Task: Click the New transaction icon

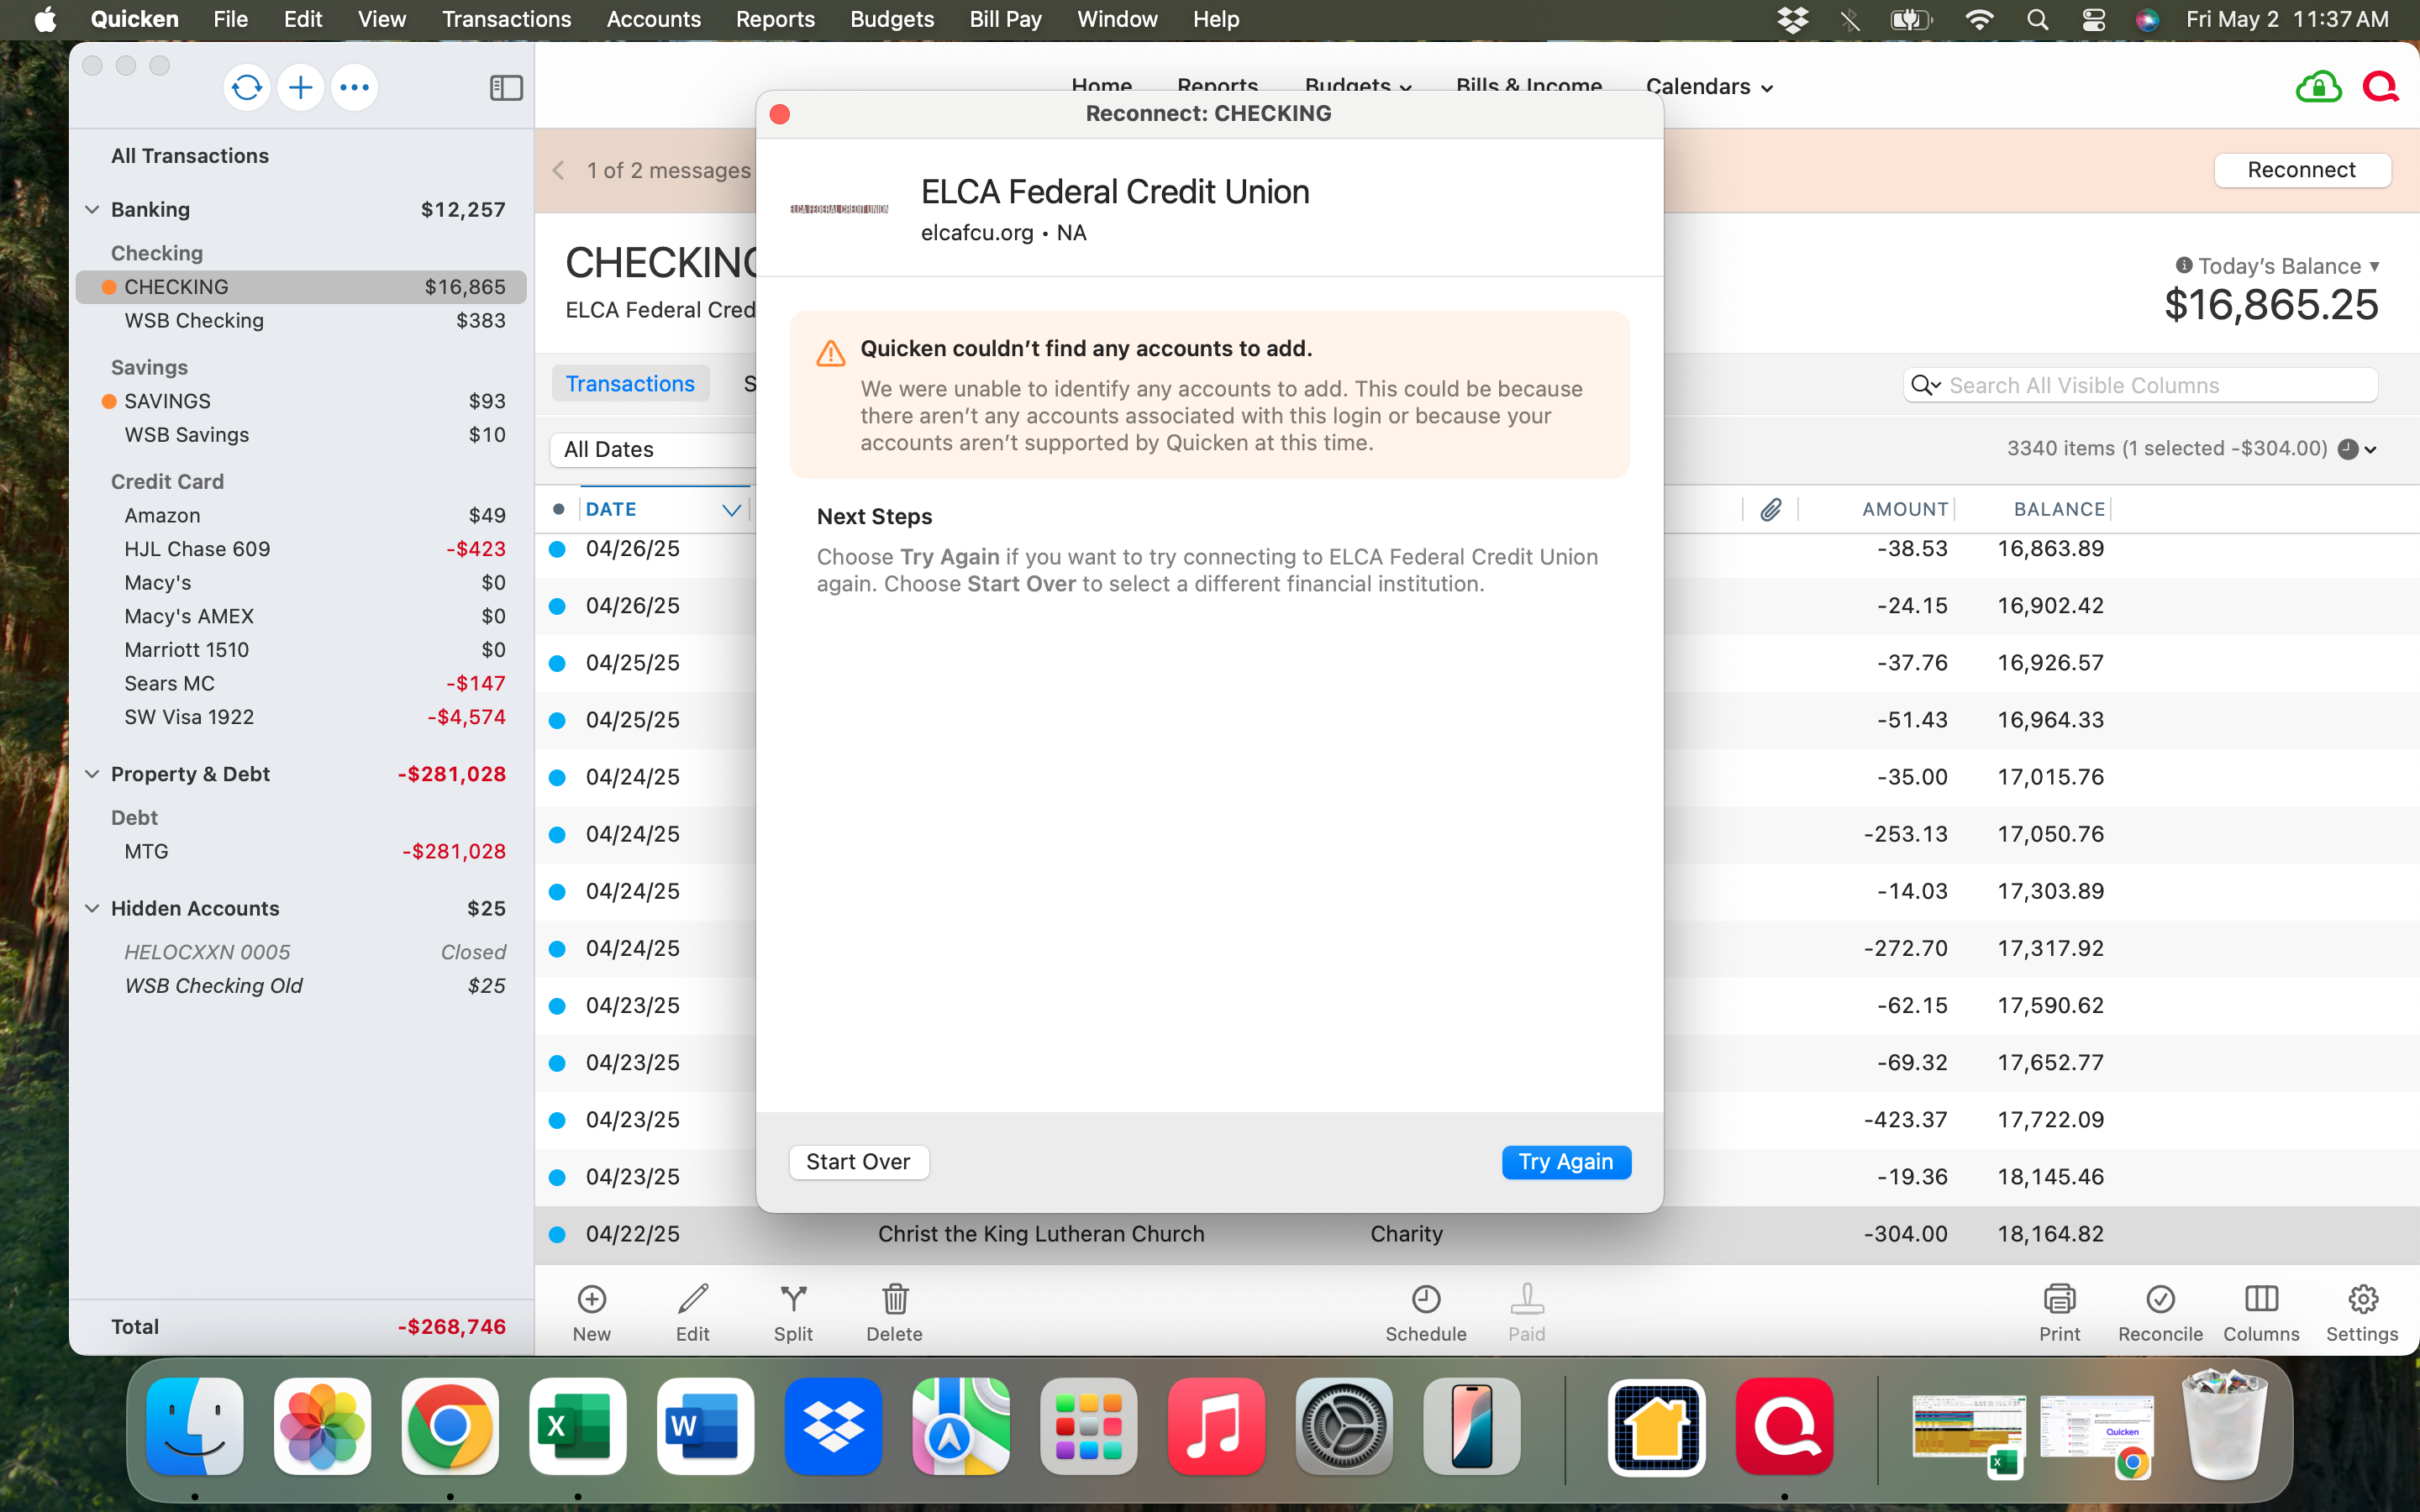Action: (x=592, y=1299)
